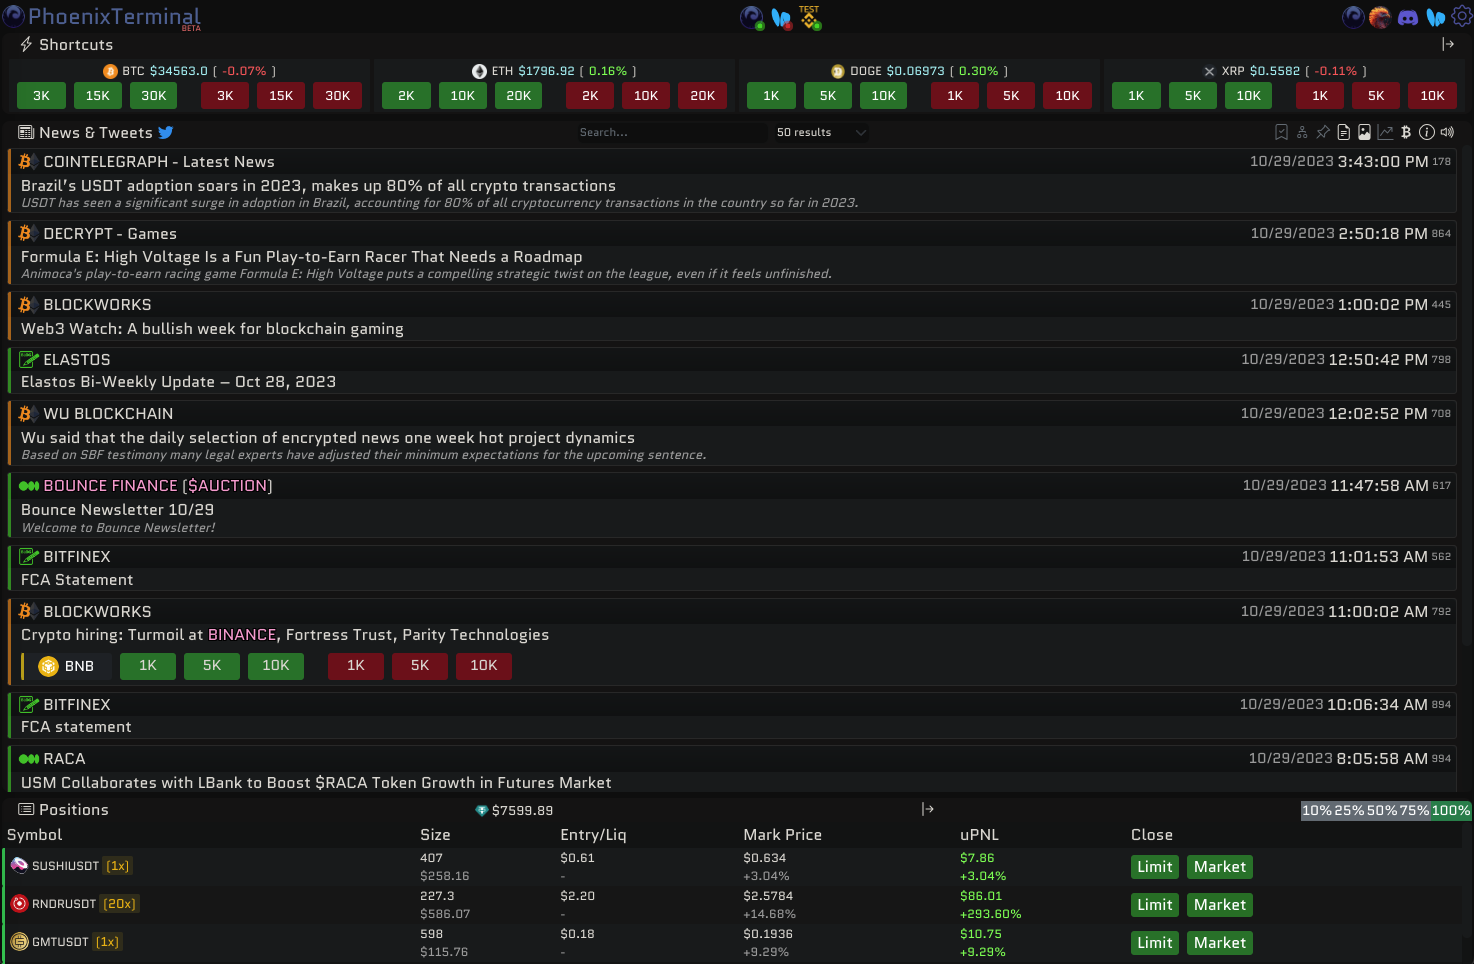Screen dimensions: 1474x964
Task: Click the Bitcoin icon beside COINTELEGRAPH headline
Action: pos(28,161)
